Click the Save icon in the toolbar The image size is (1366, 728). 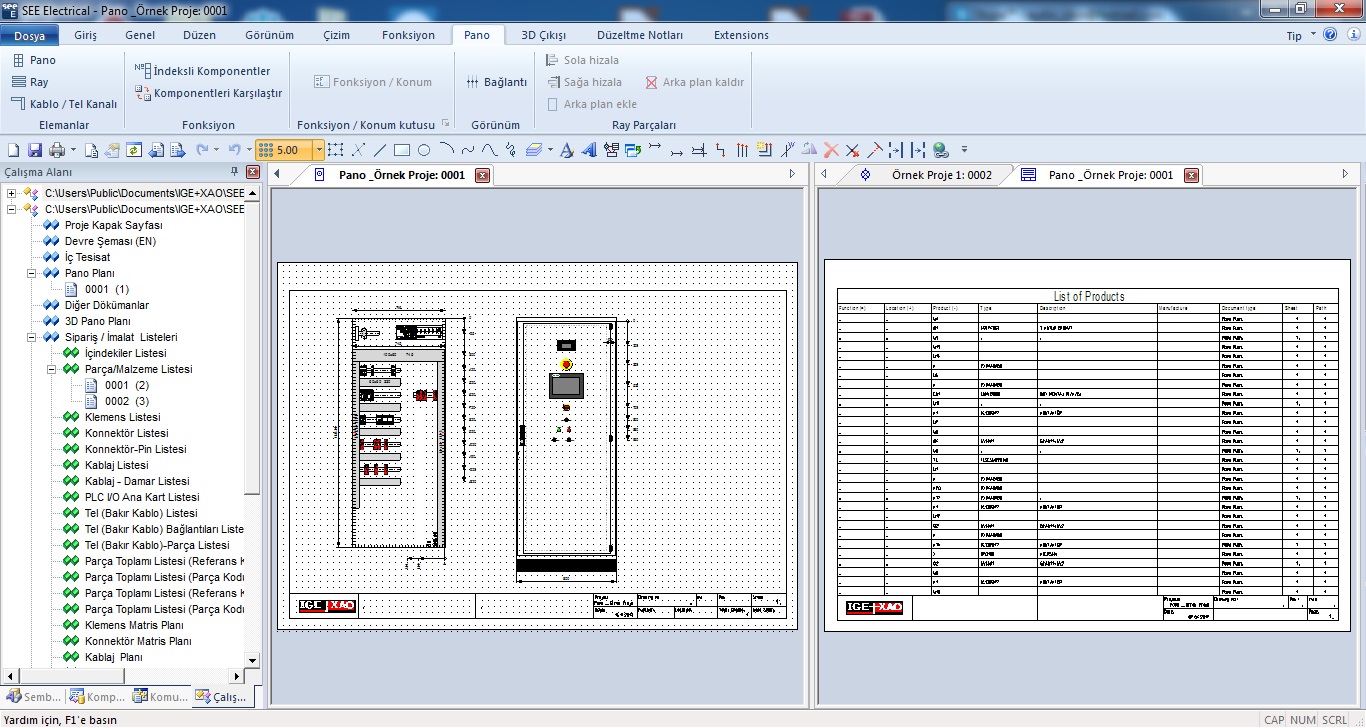point(34,150)
